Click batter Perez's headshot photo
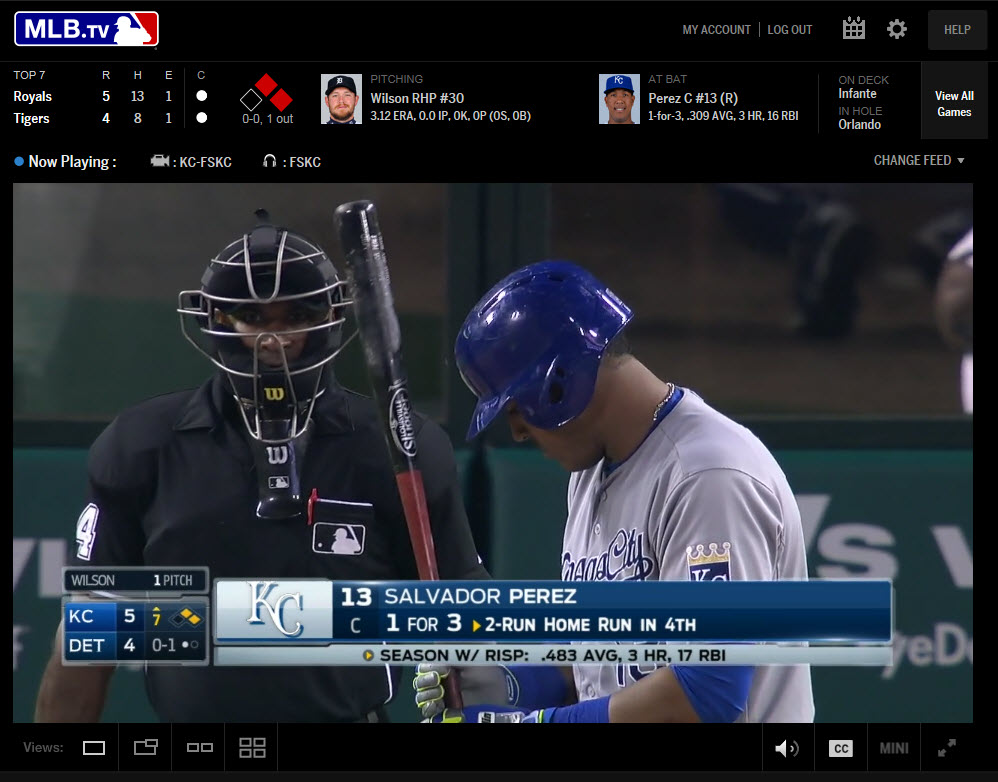 pos(619,99)
